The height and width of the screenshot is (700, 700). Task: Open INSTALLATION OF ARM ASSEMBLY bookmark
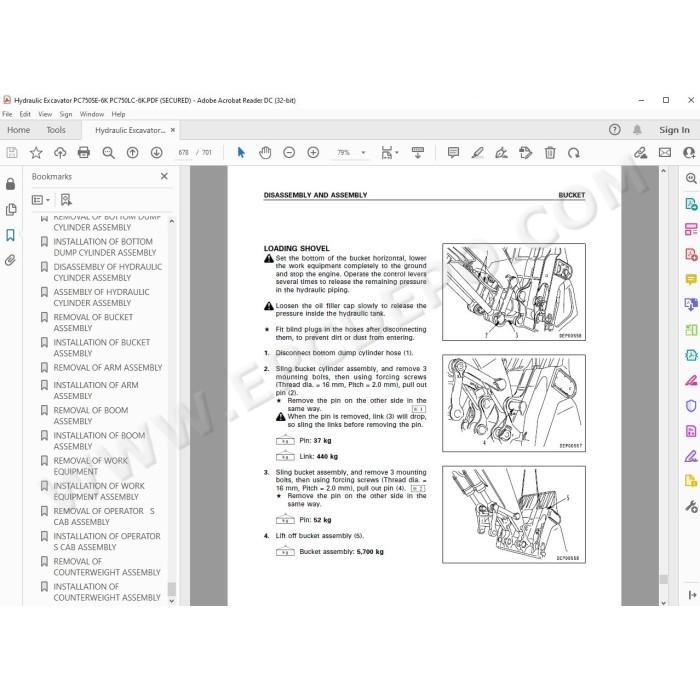(96, 390)
